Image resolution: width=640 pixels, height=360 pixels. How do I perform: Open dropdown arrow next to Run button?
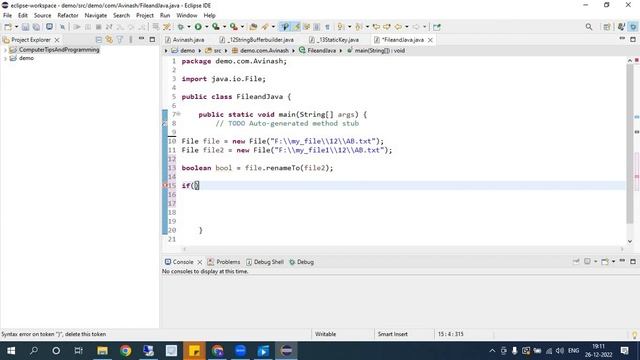[207, 27]
